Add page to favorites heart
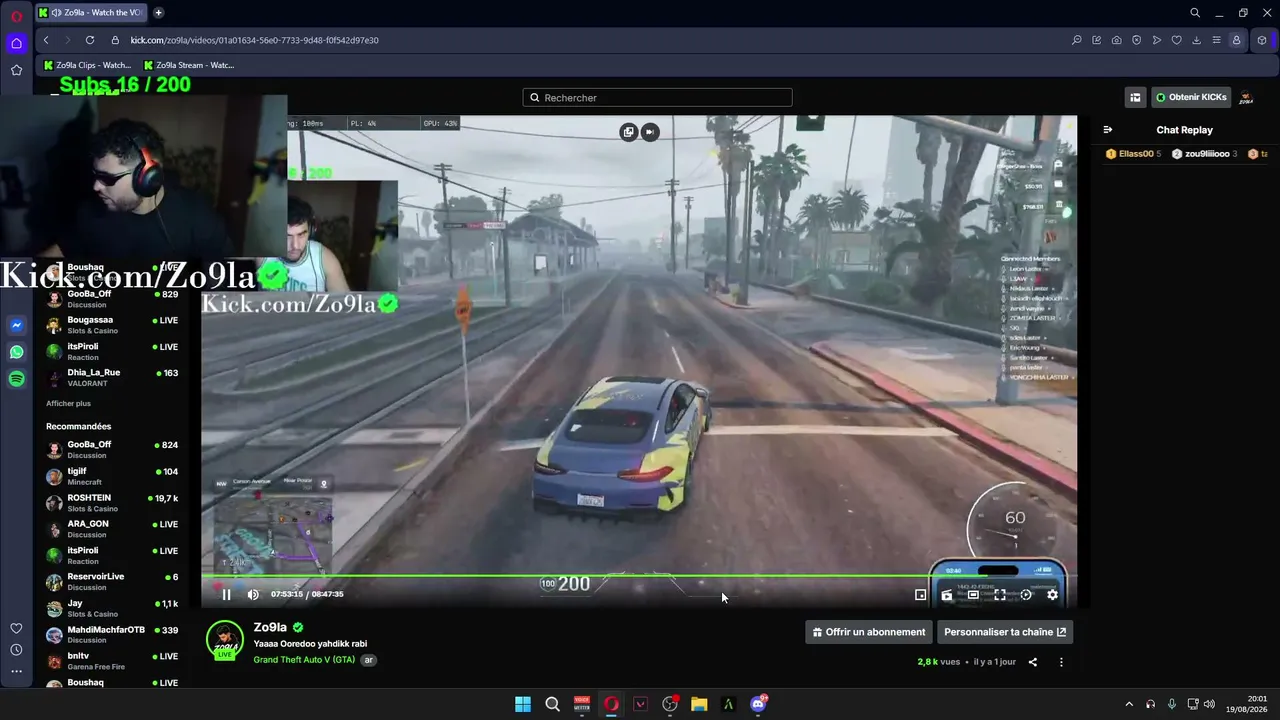Screen dimensions: 1280x720 point(1176,40)
